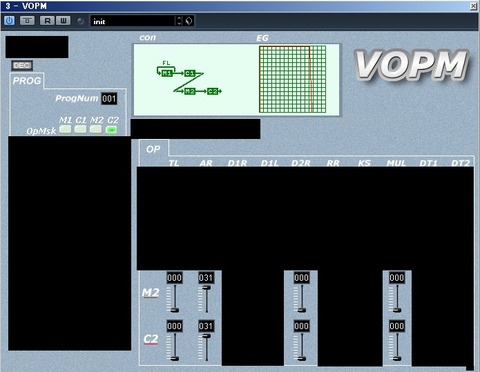Image resolution: width=480 pixels, height=372 pixels.
Task: Click the C2 MUL slider handle
Action: click(x=397, y=359)
